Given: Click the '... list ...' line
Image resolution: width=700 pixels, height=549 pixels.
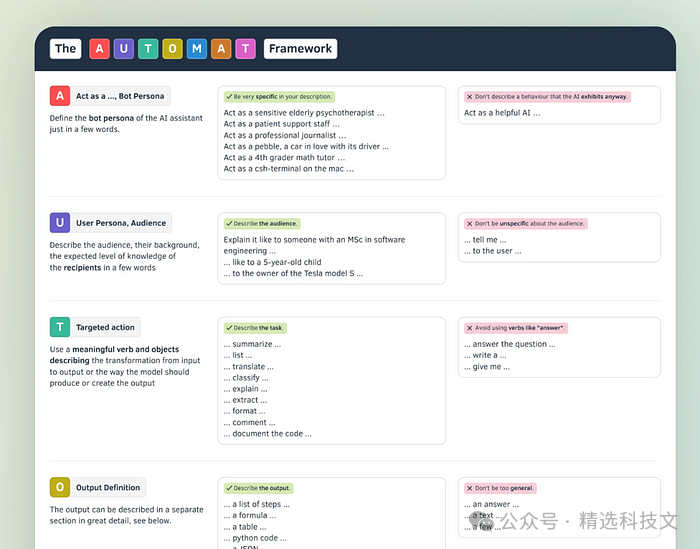Looking at the screenshot, I should pyautogui.click(x=238, y=355).
